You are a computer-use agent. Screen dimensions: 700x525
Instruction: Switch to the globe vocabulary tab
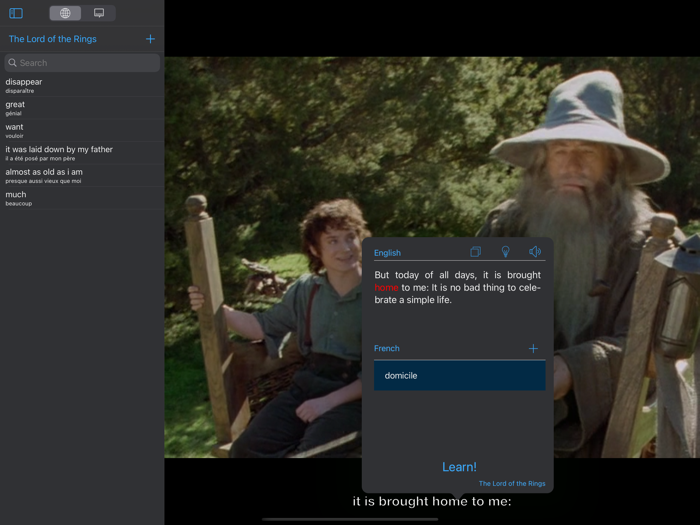(66, 13)
